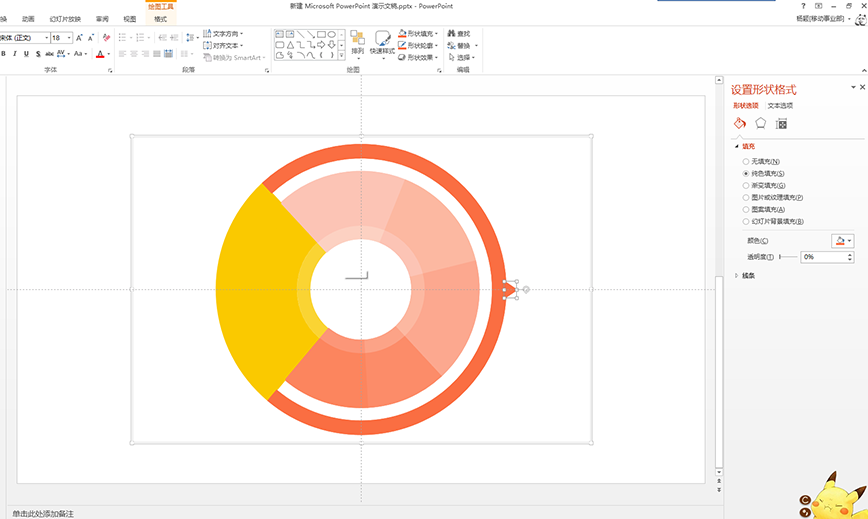Close the 设置形状格式 format pane
The image size is (868, 519).
(x=862, y=87)
